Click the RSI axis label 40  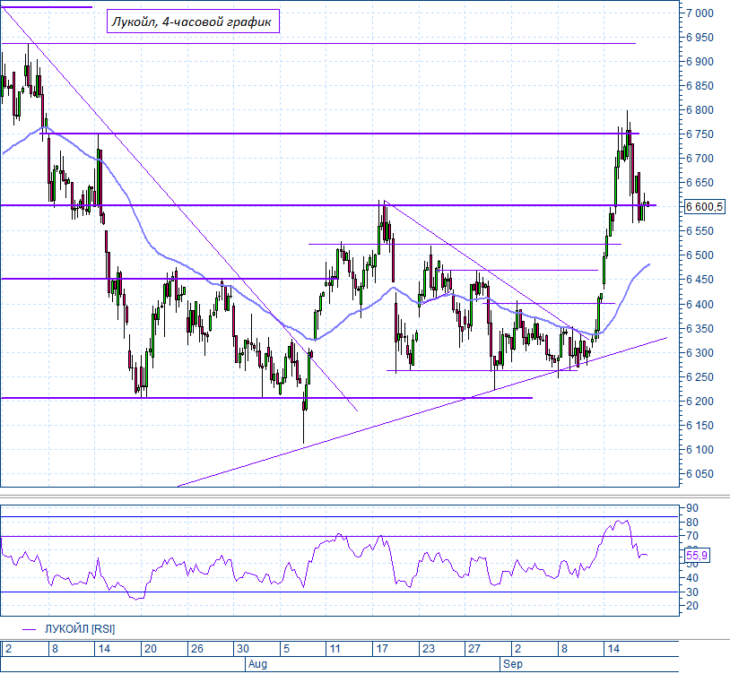pos(692,578)
